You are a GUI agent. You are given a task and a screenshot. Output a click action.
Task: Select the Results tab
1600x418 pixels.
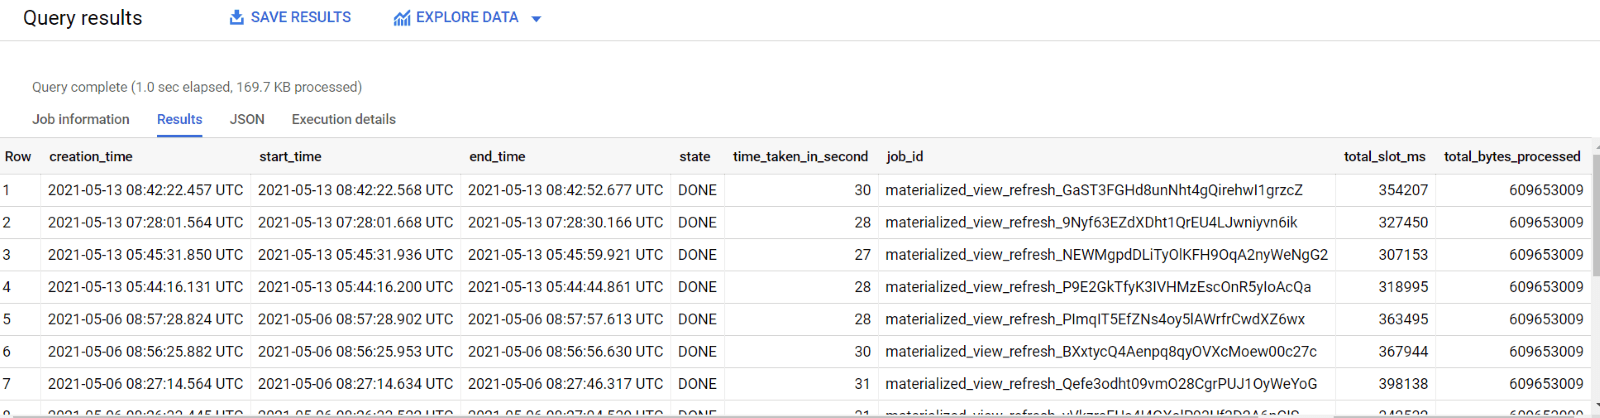[180, 119]
